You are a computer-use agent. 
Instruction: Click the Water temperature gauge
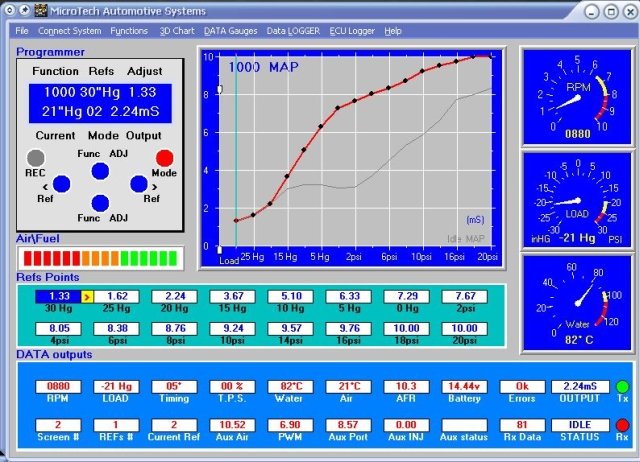[x=577, y=303]
